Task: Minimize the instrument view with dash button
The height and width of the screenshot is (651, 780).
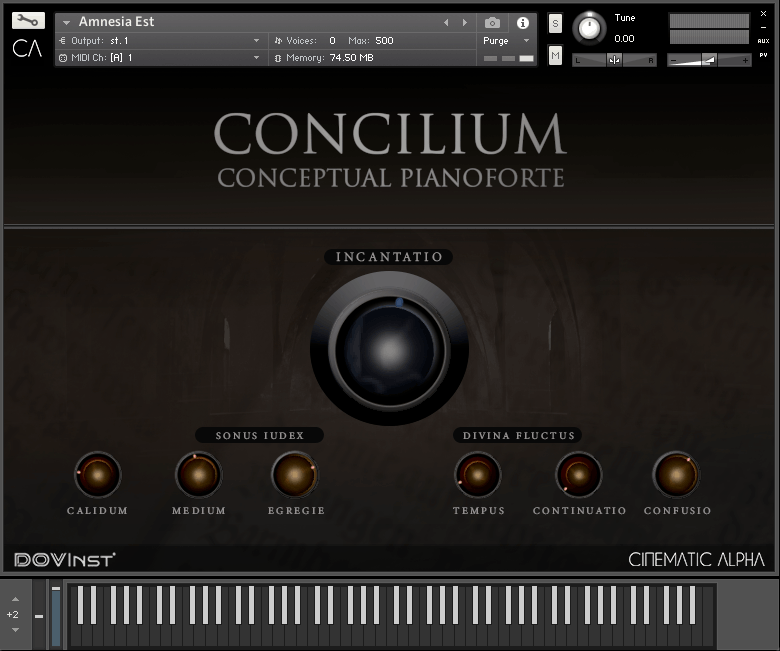Action: coord(763,28)
